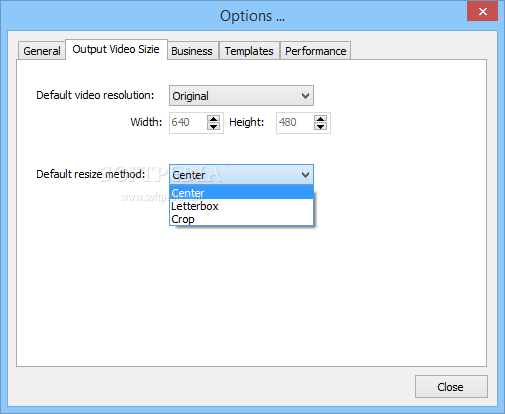
Task: Click the Width input field
Action: pyautogui.click(x=188, y=122)
